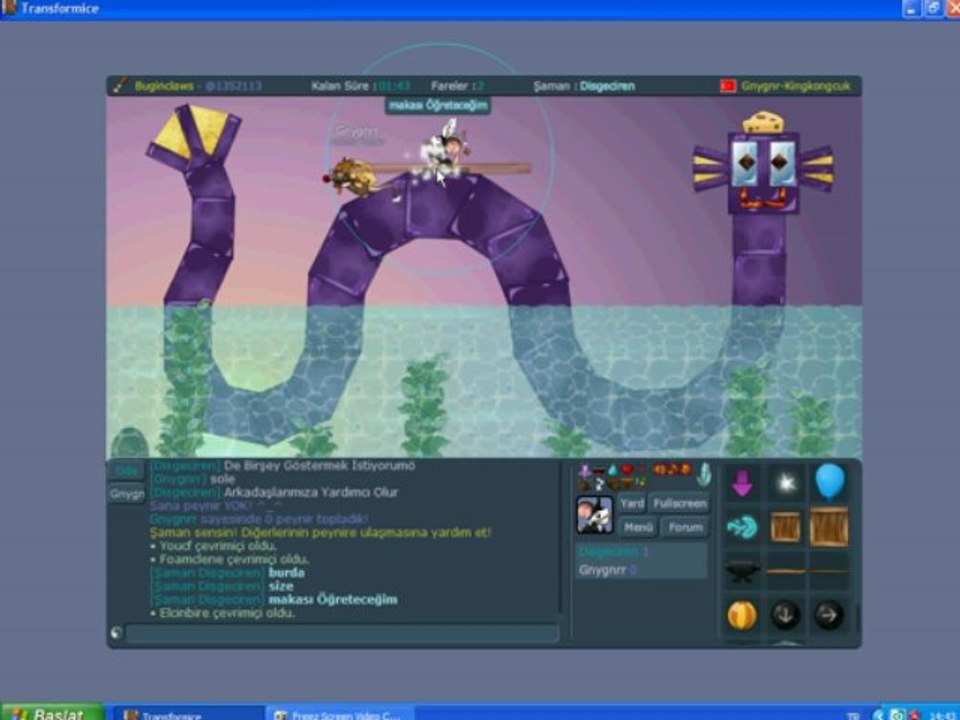This screenshot has height=720, width=960.
Task: Open the Menü button
Action: tap(638, 527)
